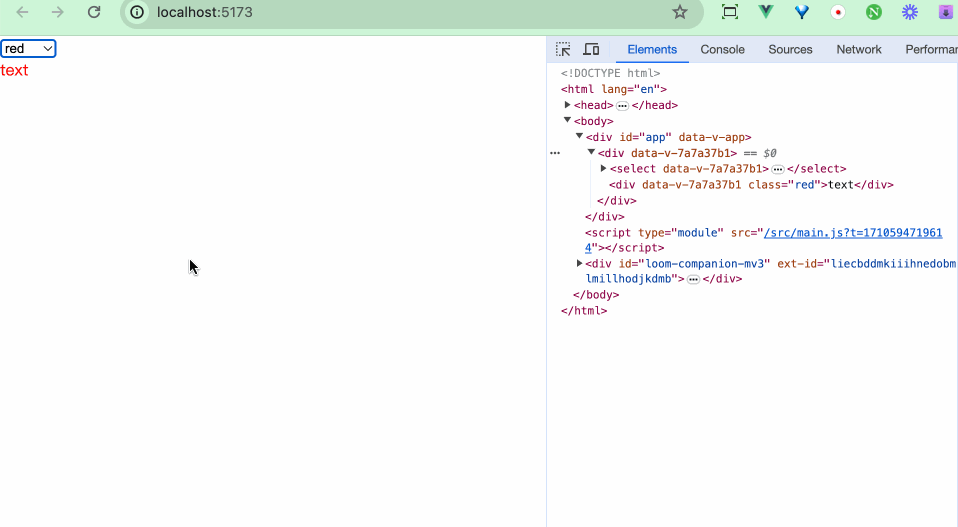The image size is (958, 527).
Task: Expand the loom-companion-mv3 div node
Action: coord(580,263)
